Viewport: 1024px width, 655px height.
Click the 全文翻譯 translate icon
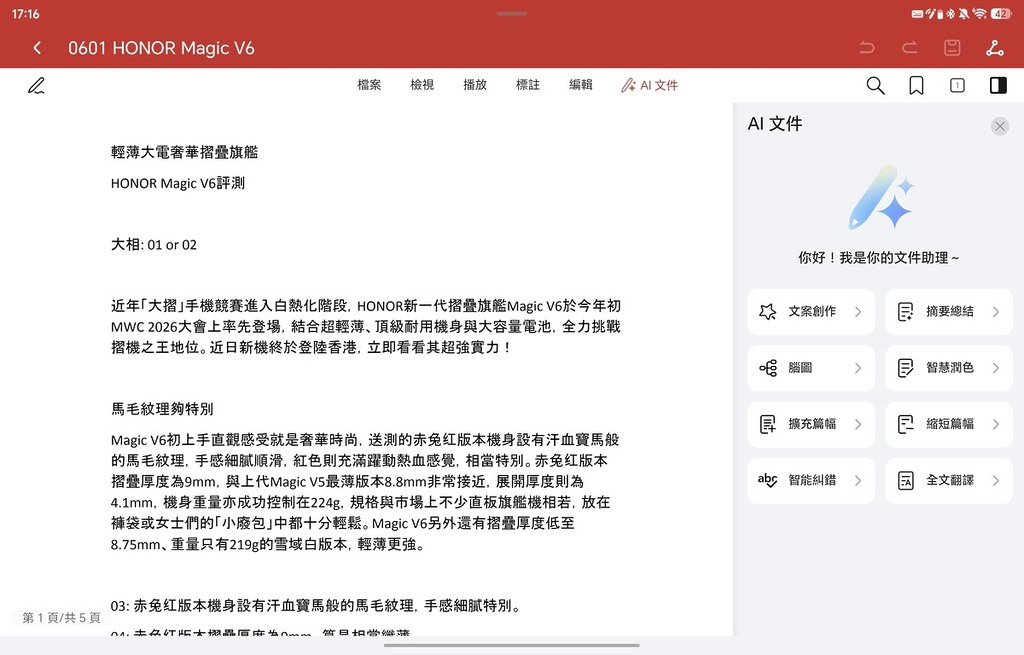(906, 481)
